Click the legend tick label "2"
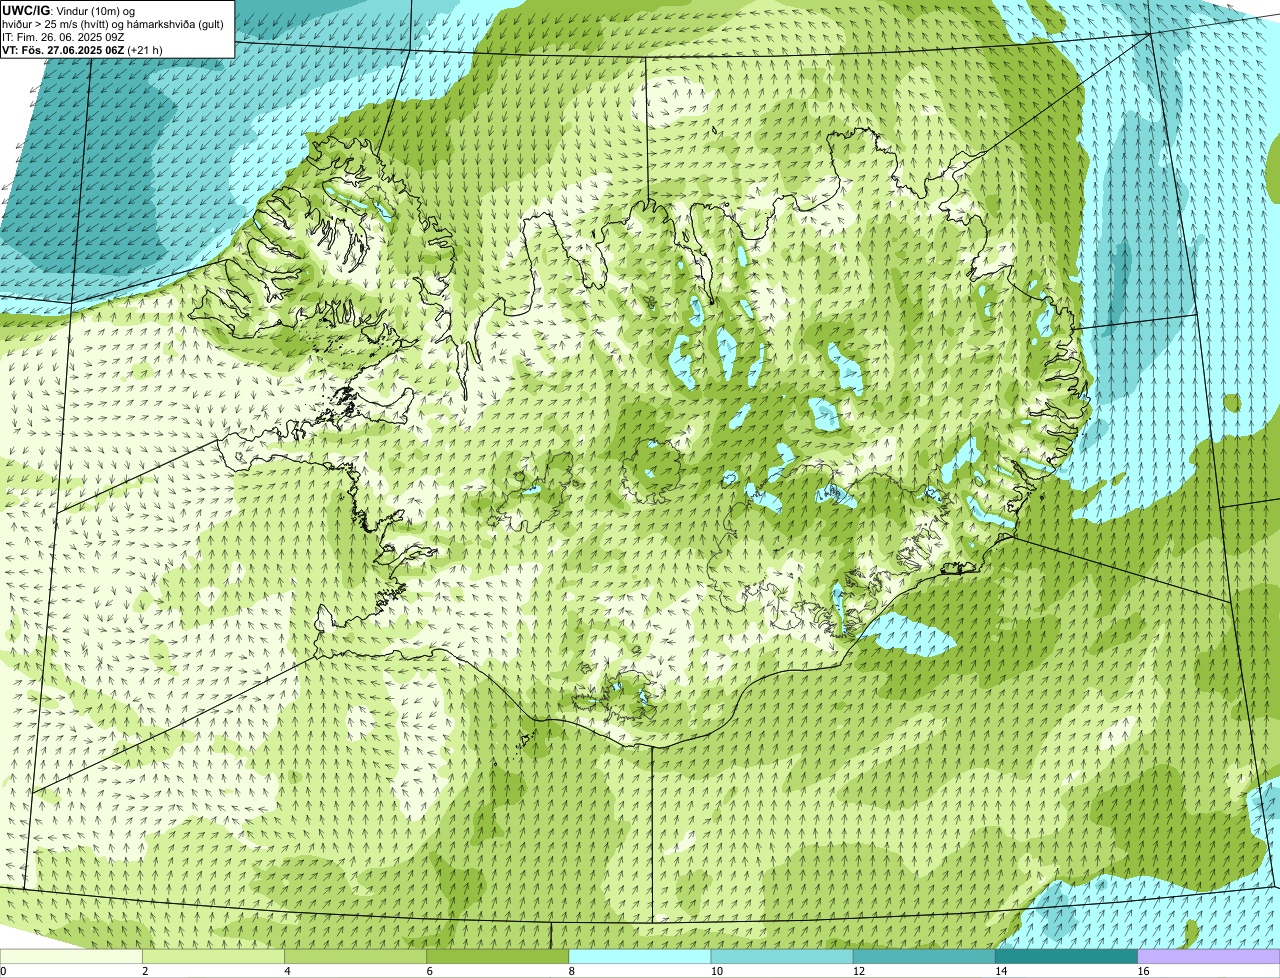 (x=145, y=971)
